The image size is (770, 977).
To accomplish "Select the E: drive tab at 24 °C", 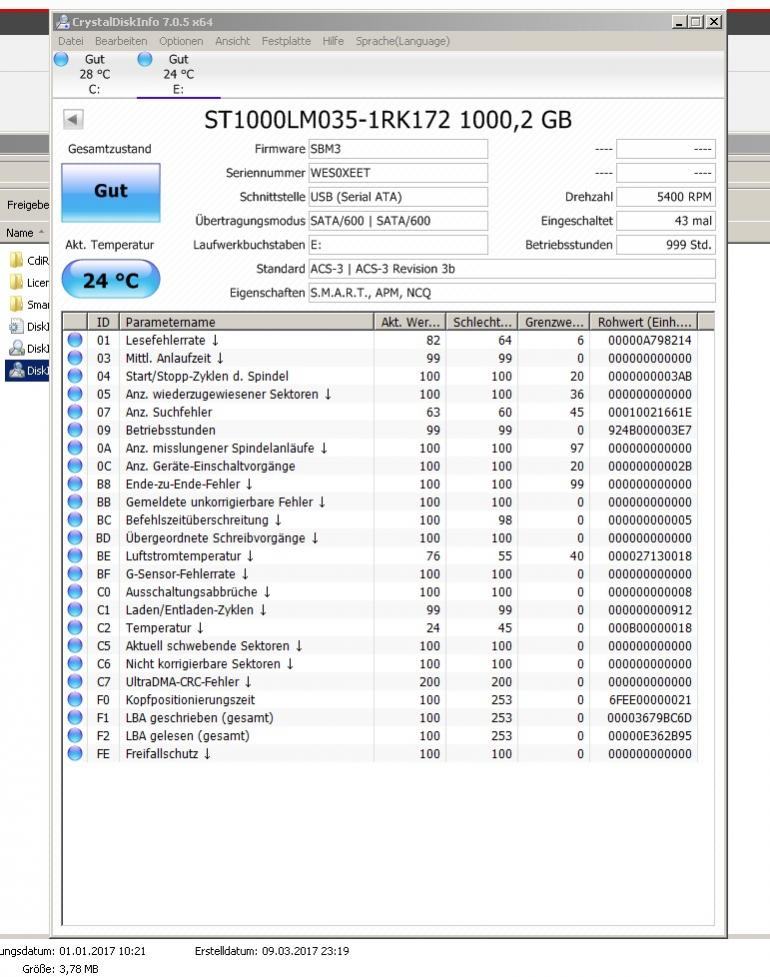I will (178, 74).
